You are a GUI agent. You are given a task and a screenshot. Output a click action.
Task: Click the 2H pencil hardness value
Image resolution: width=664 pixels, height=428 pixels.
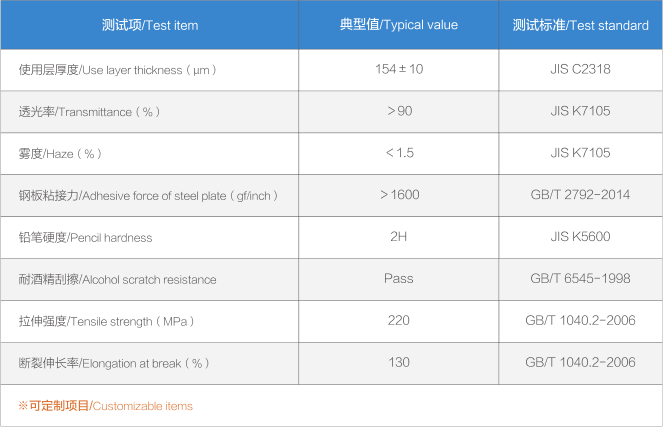(x=398, y=237)
